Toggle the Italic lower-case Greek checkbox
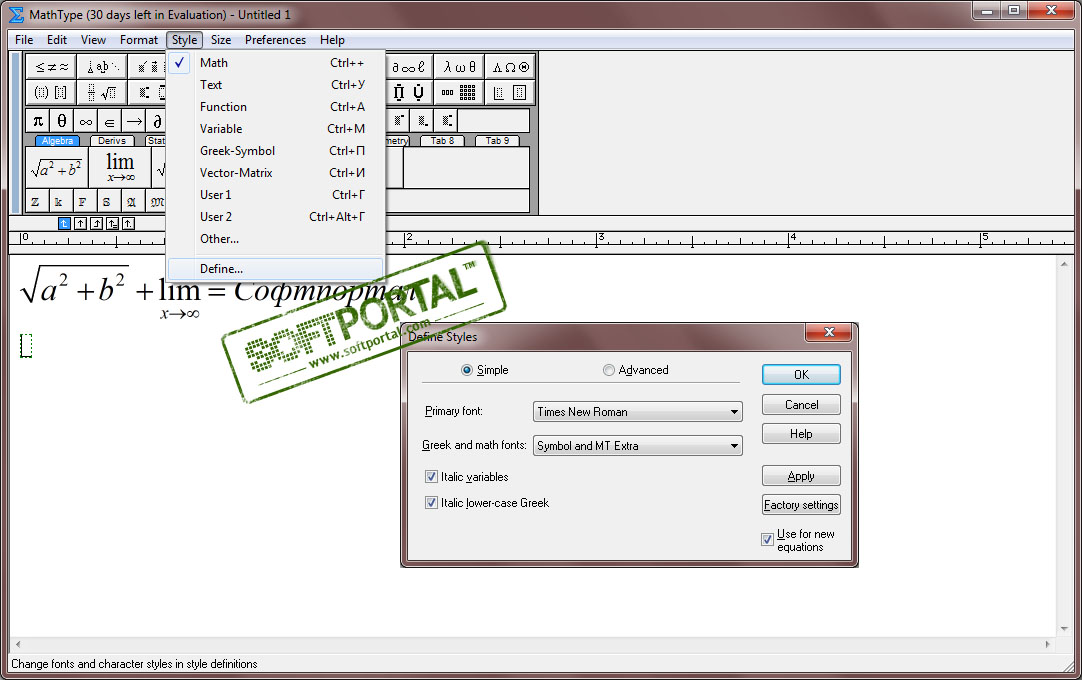The image size is (1082, 680). pyautogui.click(x=431, y=503)
